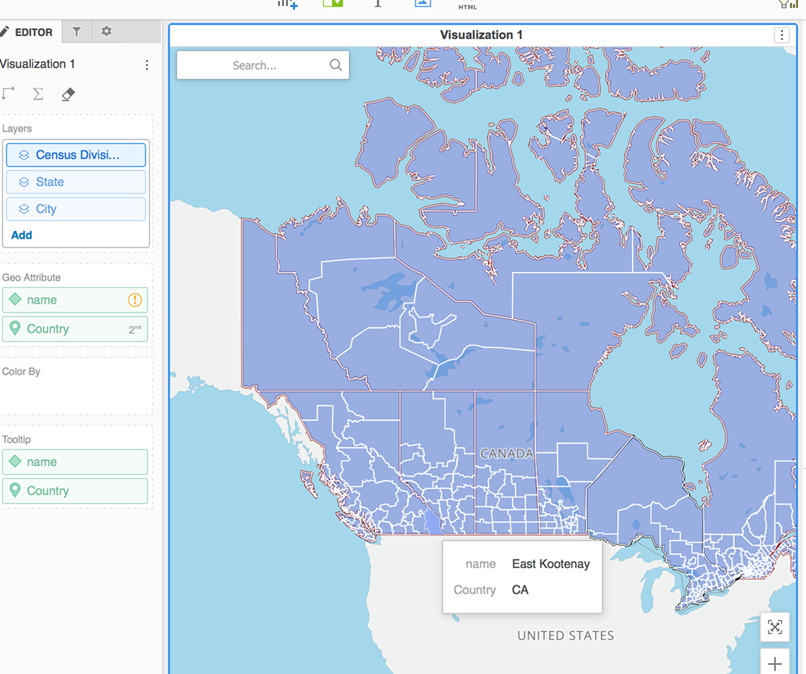
Task: Click the fit-to-extent map button
Action: point(775,627)
